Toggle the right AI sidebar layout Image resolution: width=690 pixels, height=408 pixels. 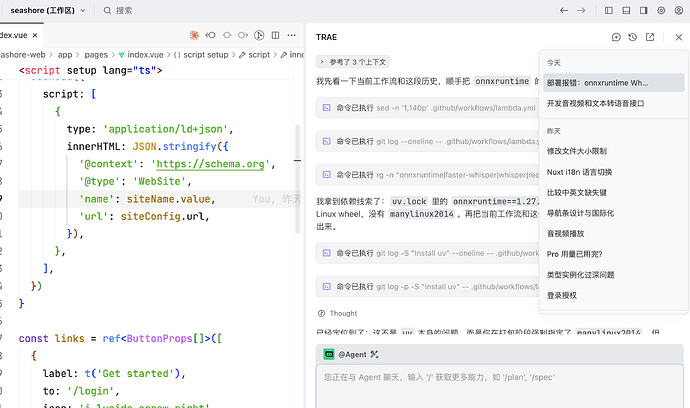click(x=643, y=10)
